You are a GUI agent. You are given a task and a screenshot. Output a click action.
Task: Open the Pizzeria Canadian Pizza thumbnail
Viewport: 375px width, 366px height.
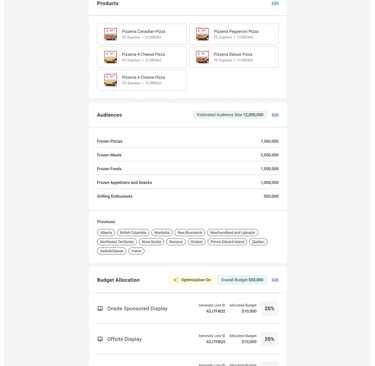(x=110, y=34)
